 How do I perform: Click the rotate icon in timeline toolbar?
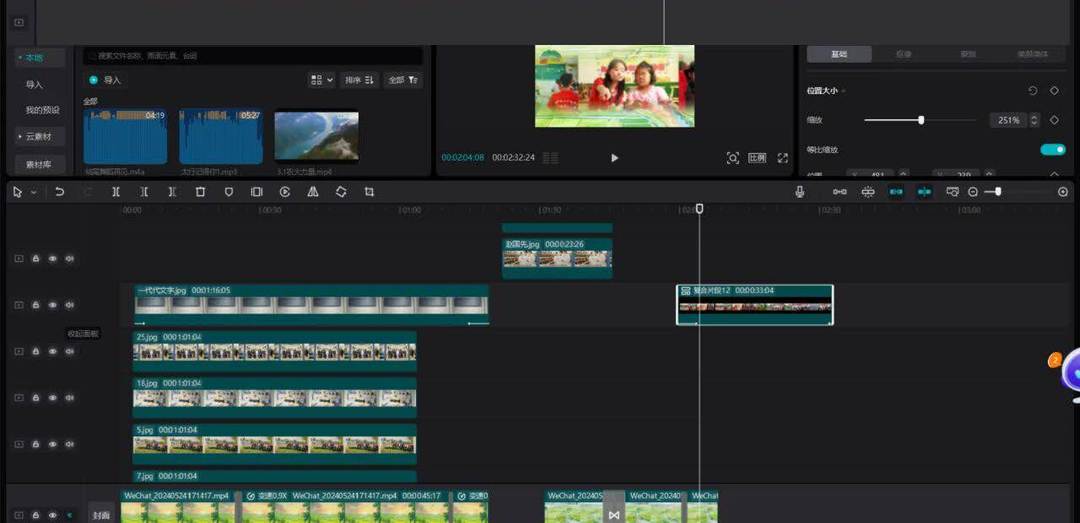341,192
